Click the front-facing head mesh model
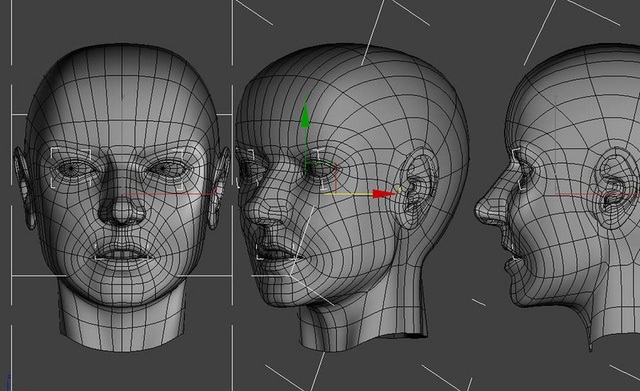 point(122,197)
